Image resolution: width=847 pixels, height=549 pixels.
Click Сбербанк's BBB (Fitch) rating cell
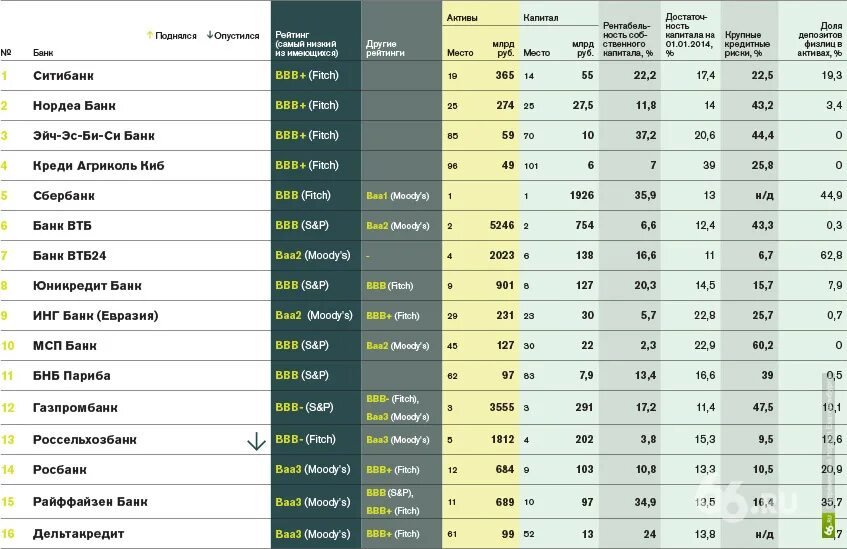click(302, 195)
